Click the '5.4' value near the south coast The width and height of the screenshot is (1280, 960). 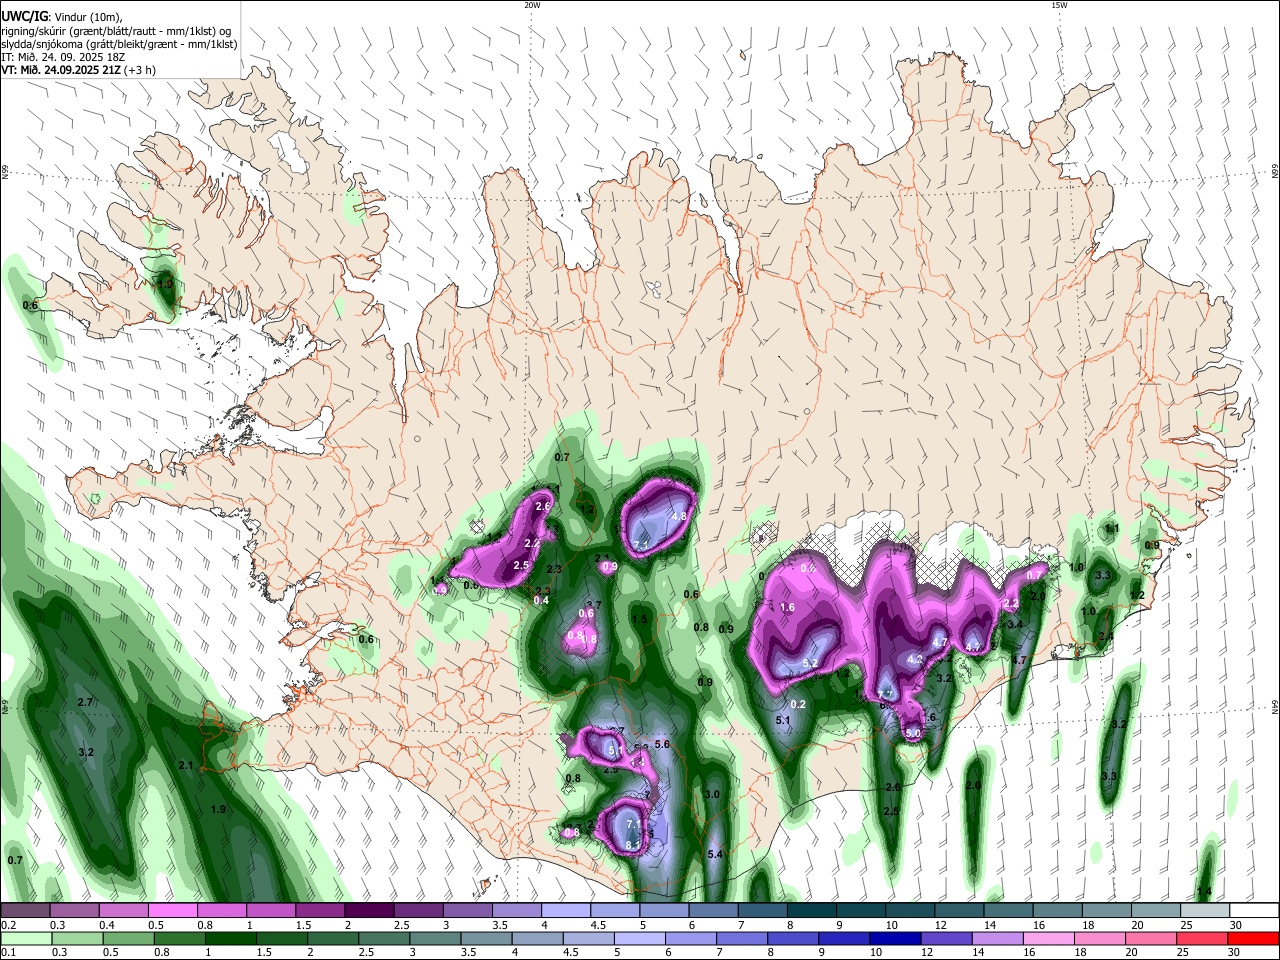pyautogui.click(x=715, y=854)
